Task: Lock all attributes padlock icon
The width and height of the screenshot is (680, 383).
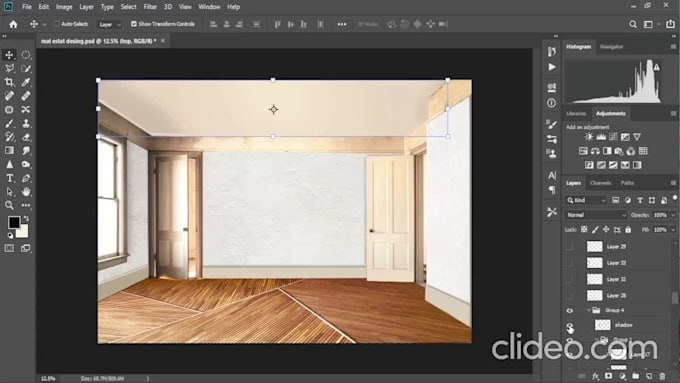Action: [x=628, y=229]
